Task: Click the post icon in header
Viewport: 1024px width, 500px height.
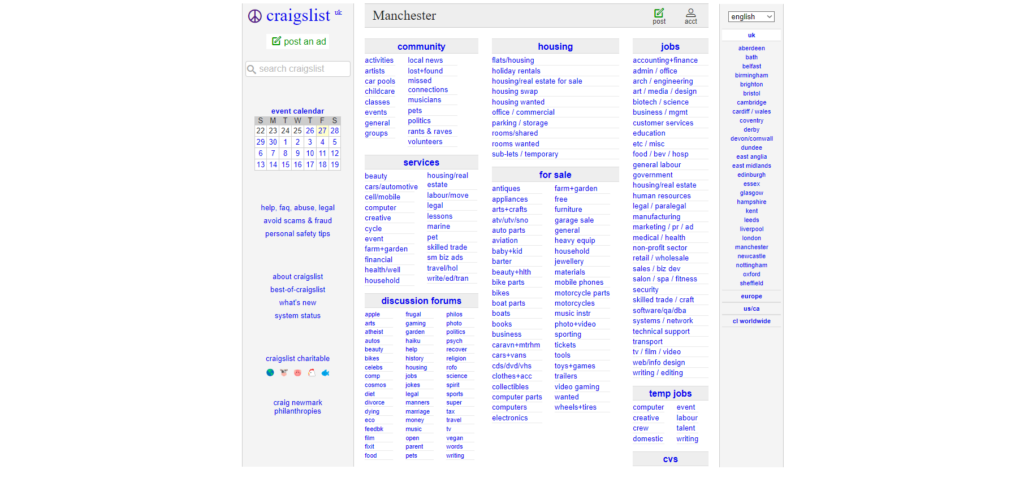Action: [659, 14]
